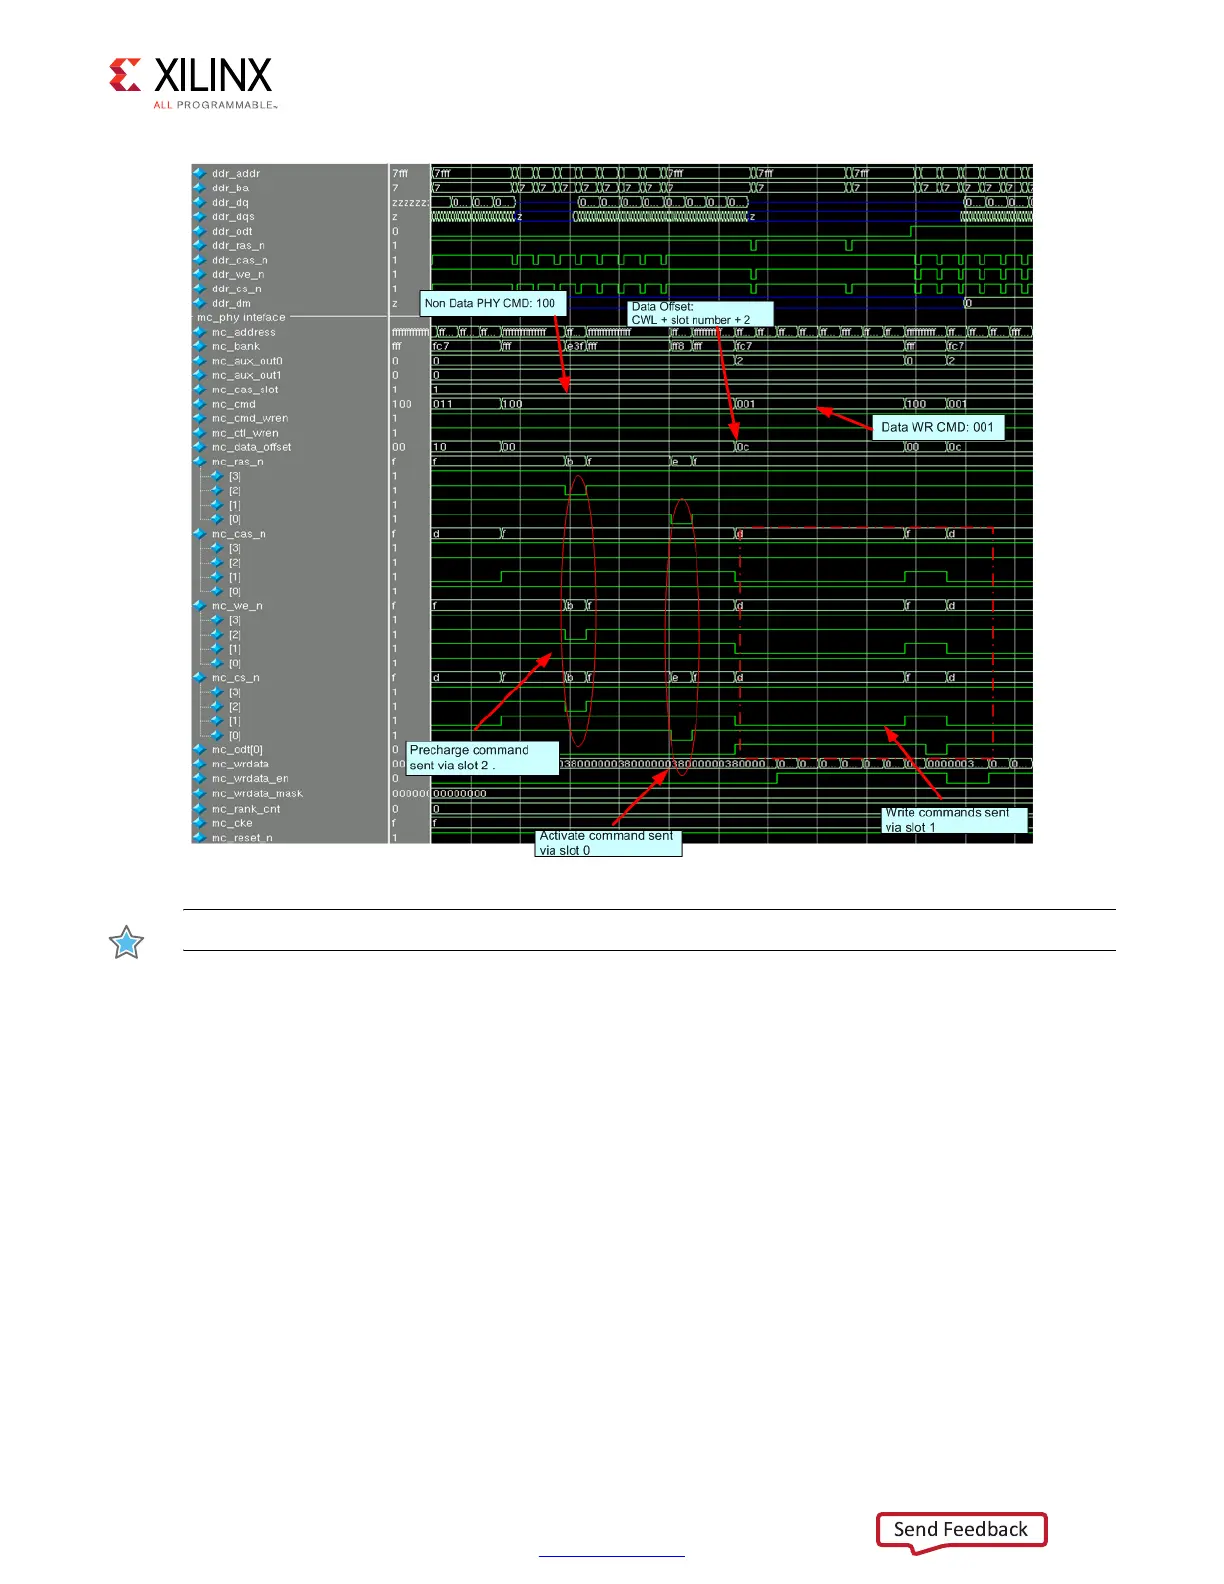Select bit [3] under mc_cs_n
This screenshot has height=1584, width=1224.
click(235, 692)
